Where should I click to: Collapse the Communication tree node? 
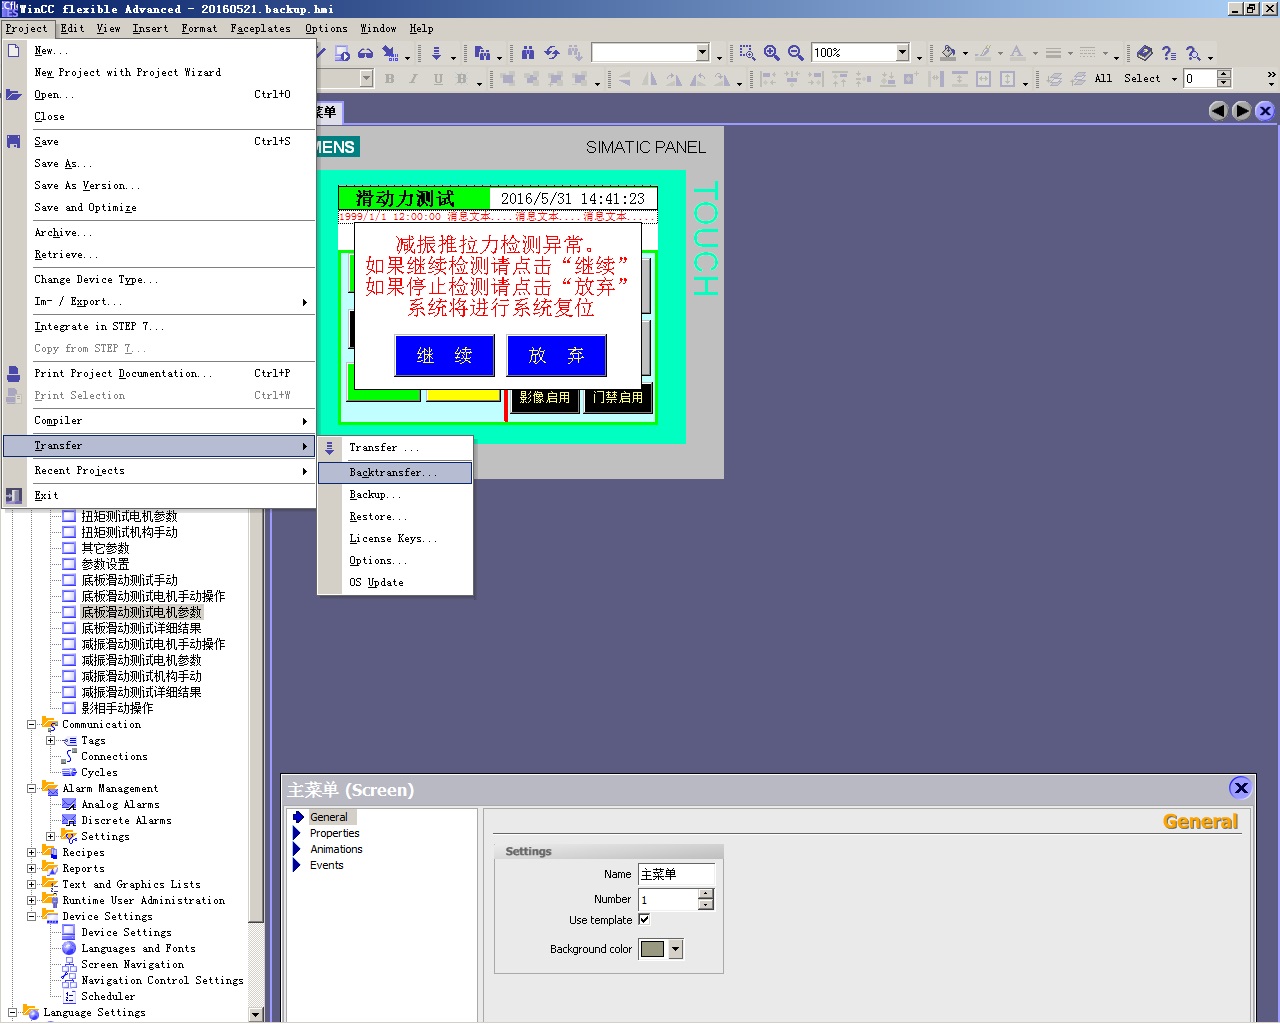pos(31,724)
